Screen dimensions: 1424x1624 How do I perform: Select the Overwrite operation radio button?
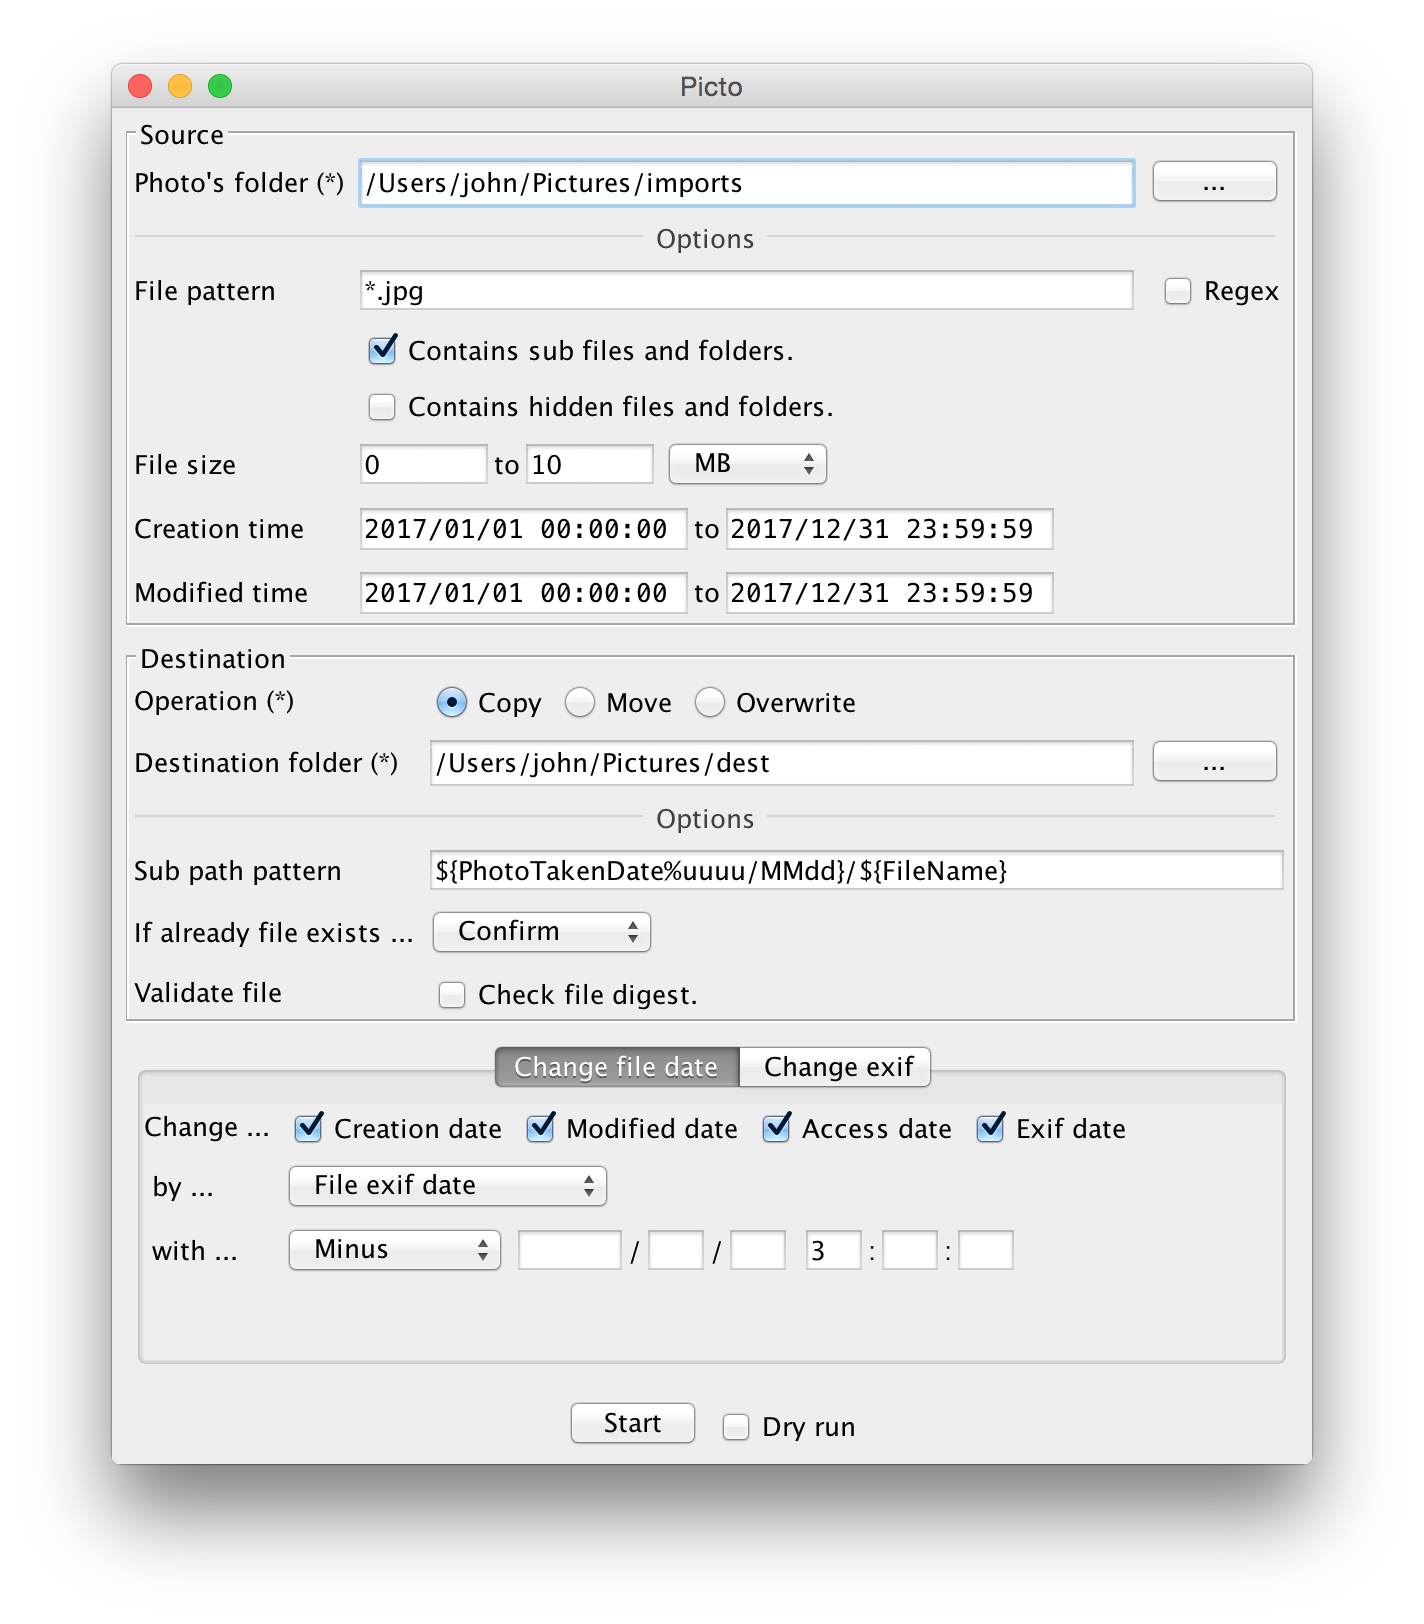(710, 703)
